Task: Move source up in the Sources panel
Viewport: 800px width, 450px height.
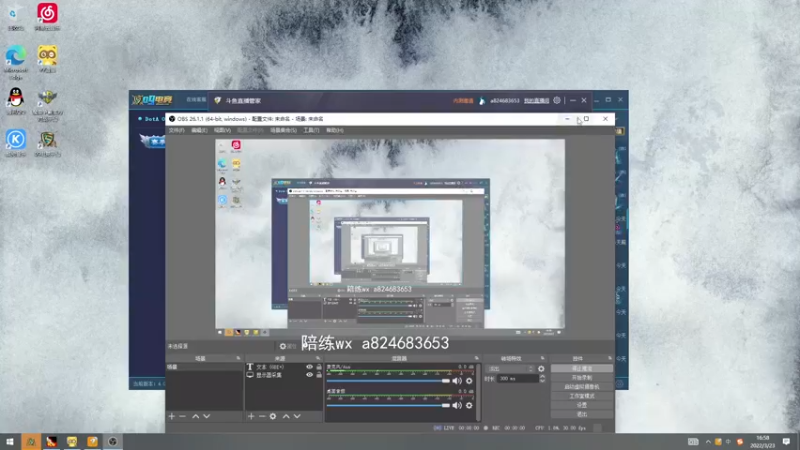Action: point(286,416)
